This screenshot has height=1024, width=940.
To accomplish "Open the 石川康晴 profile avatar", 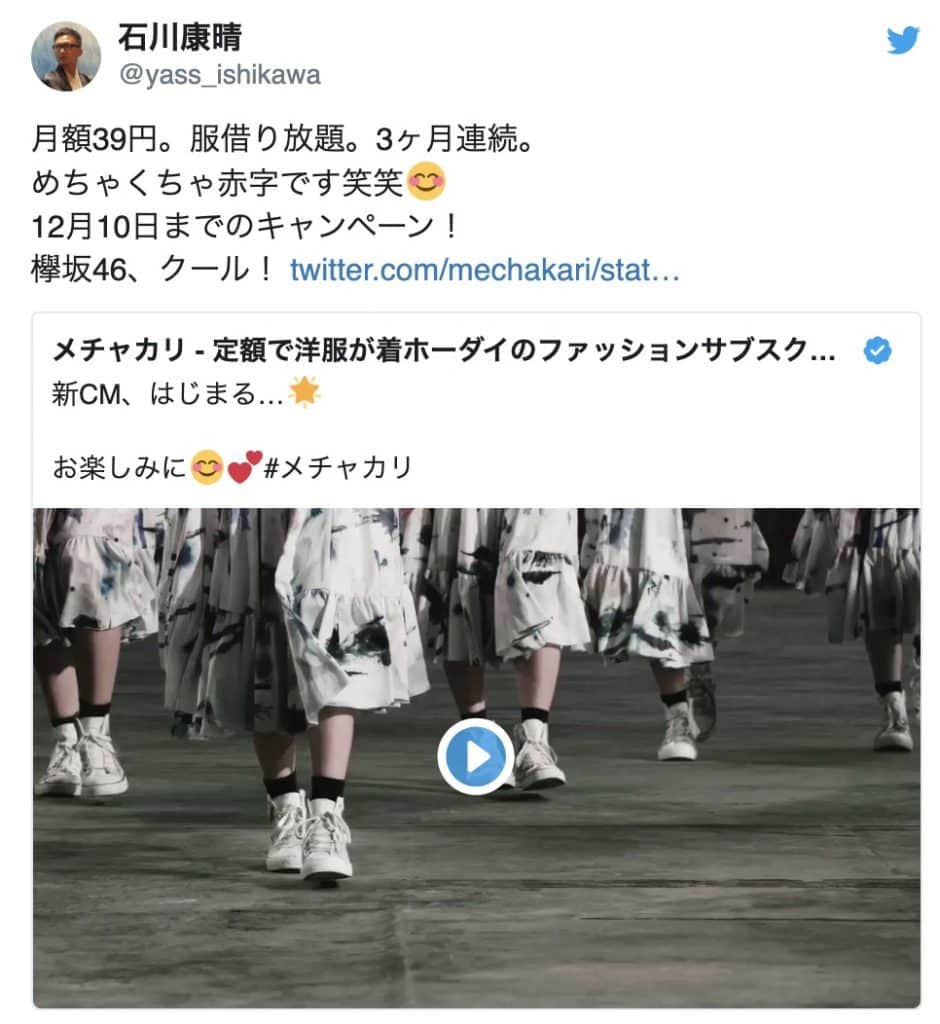I will [x=66, y=56].
